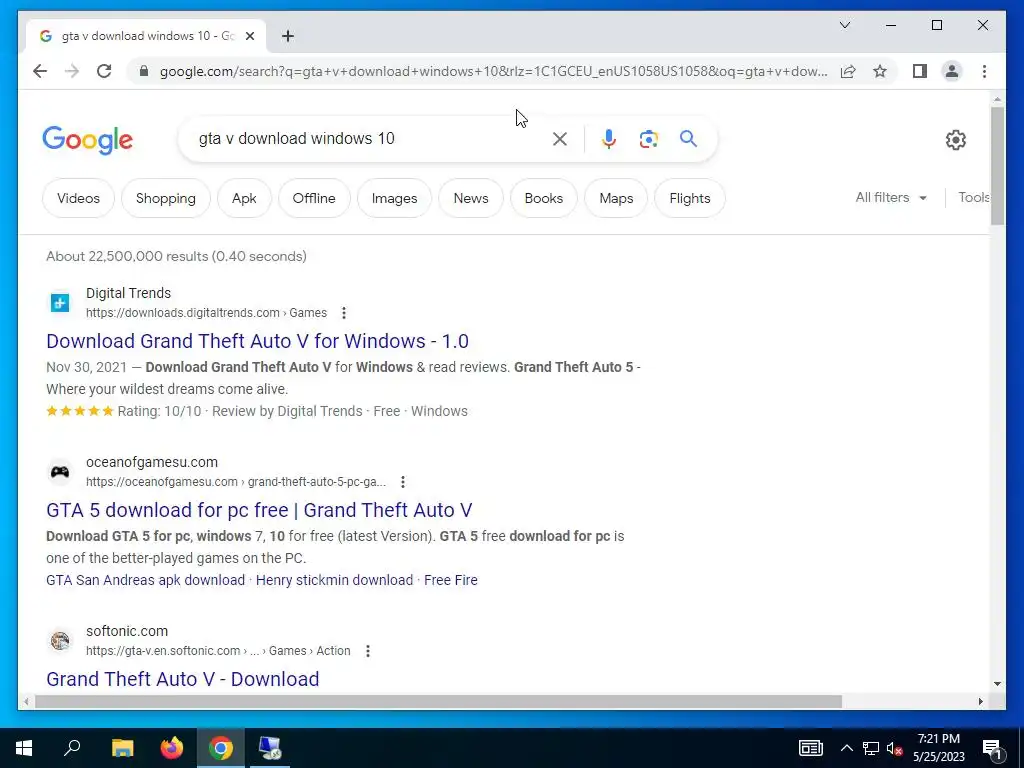Viewport: 1024px width, 768px height.
Task: Open the tab search chevron
Action: tap(844, 25)
